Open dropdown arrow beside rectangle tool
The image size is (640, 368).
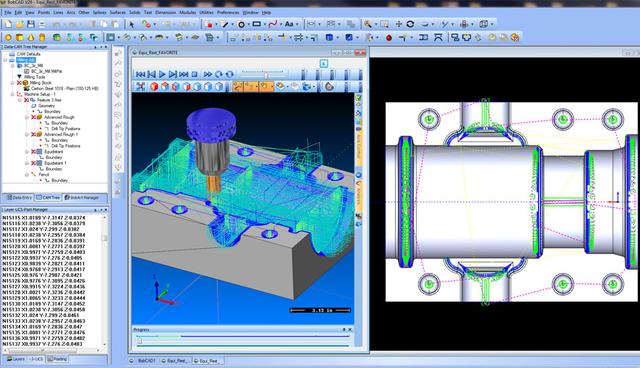click(264, 24)
